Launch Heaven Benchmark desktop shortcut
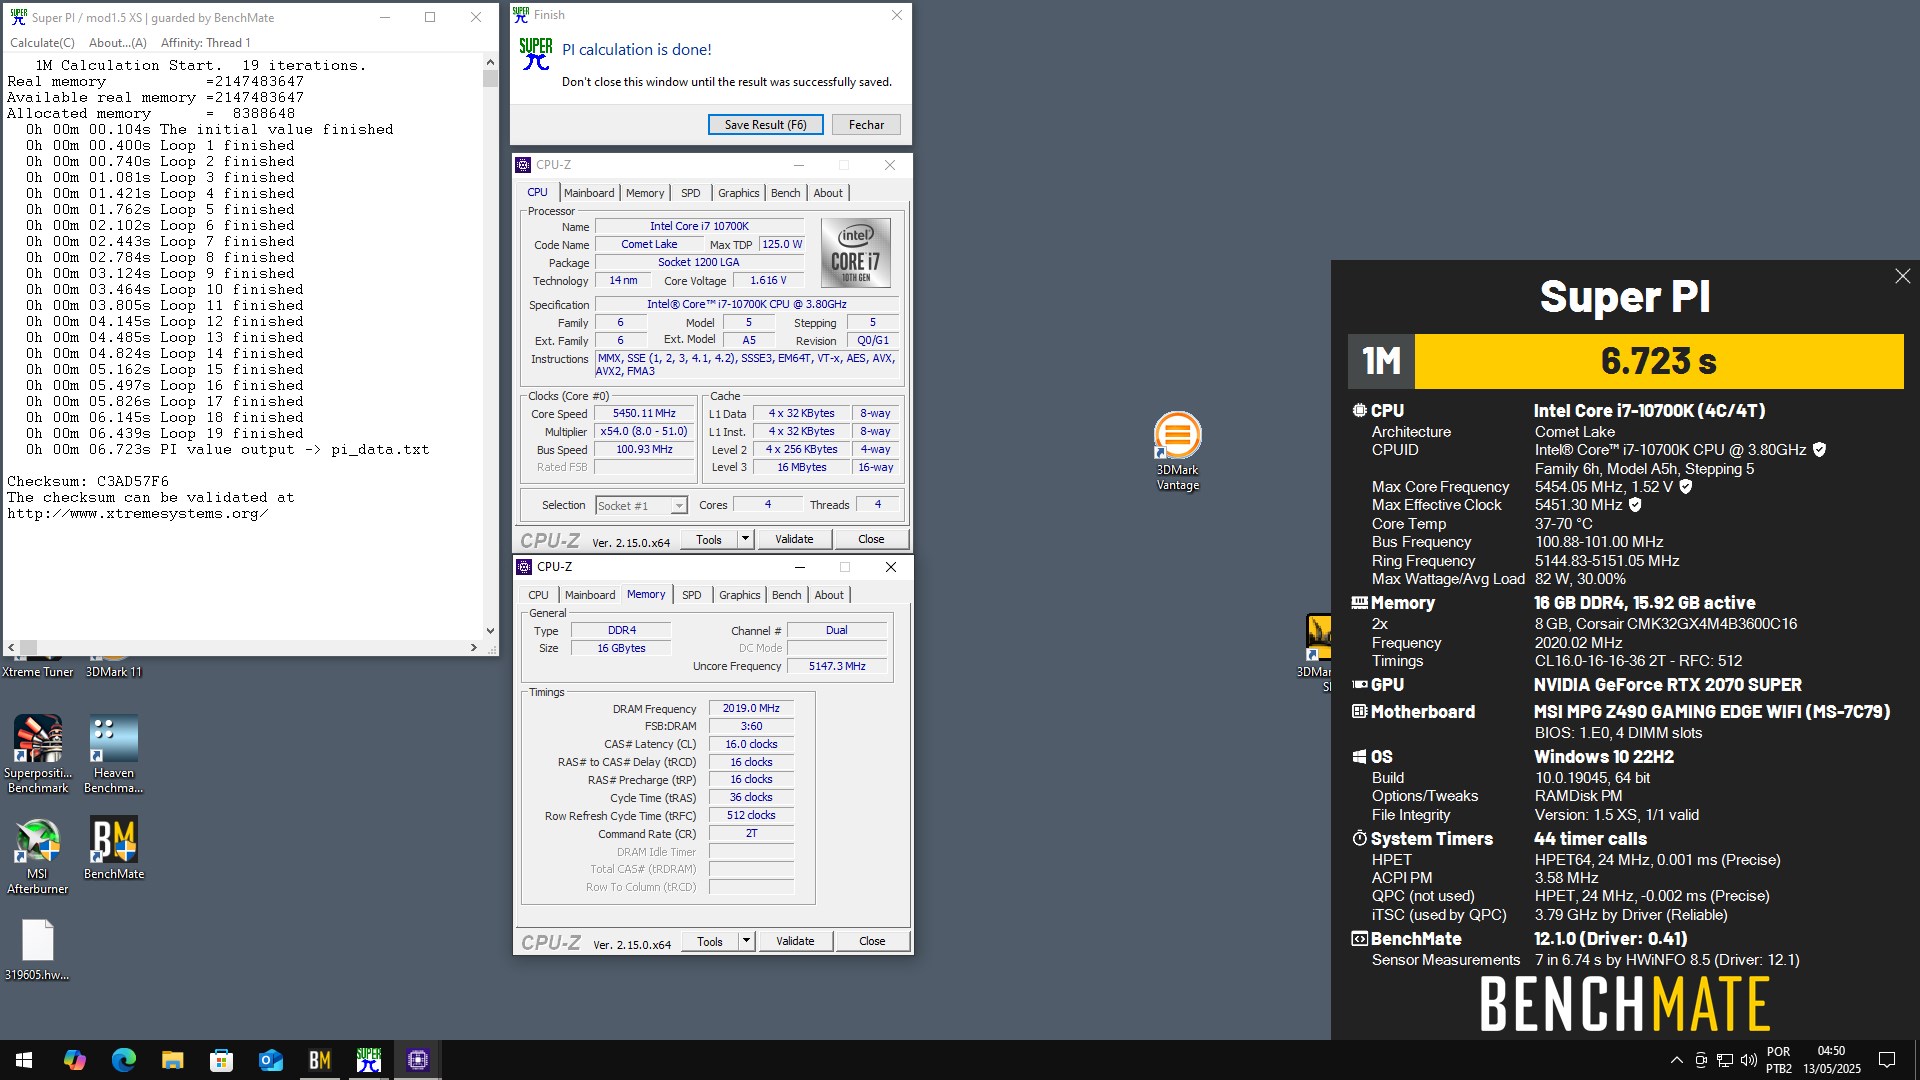Viewport: 1920px width, 1080px height. 113,754
